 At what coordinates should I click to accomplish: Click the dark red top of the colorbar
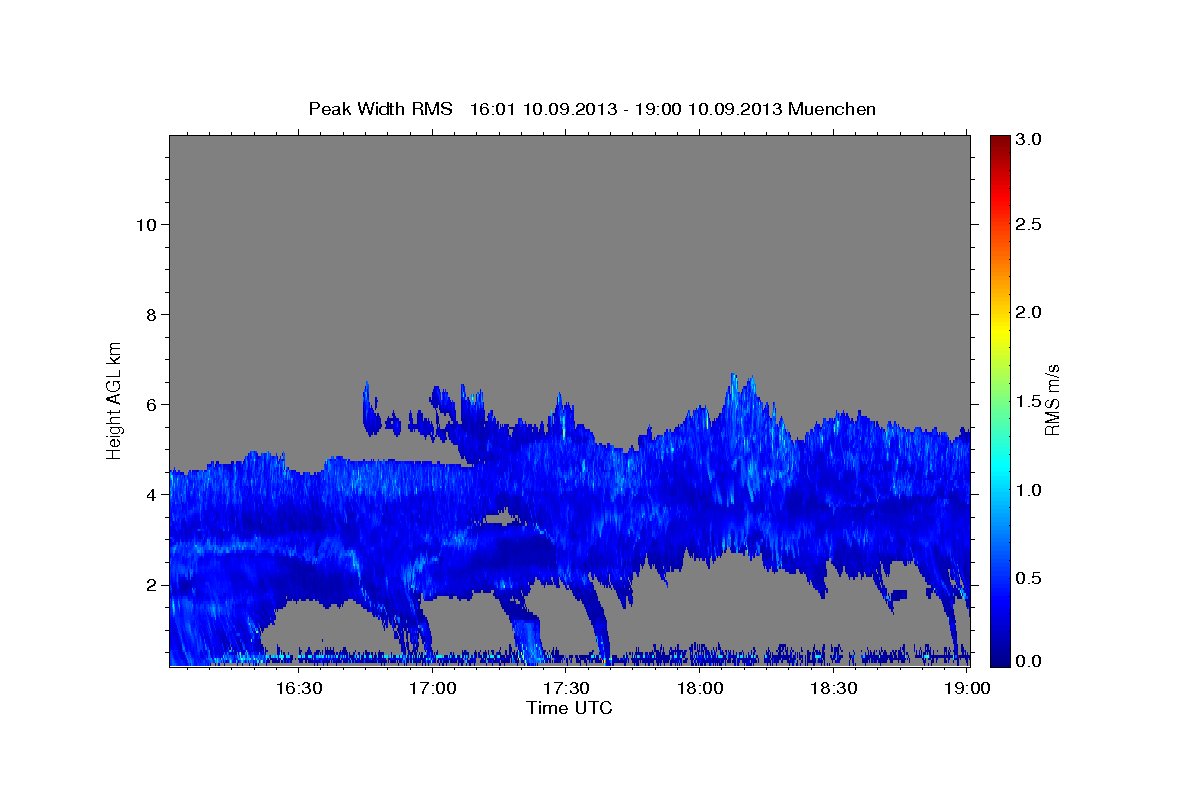[999, 143]
